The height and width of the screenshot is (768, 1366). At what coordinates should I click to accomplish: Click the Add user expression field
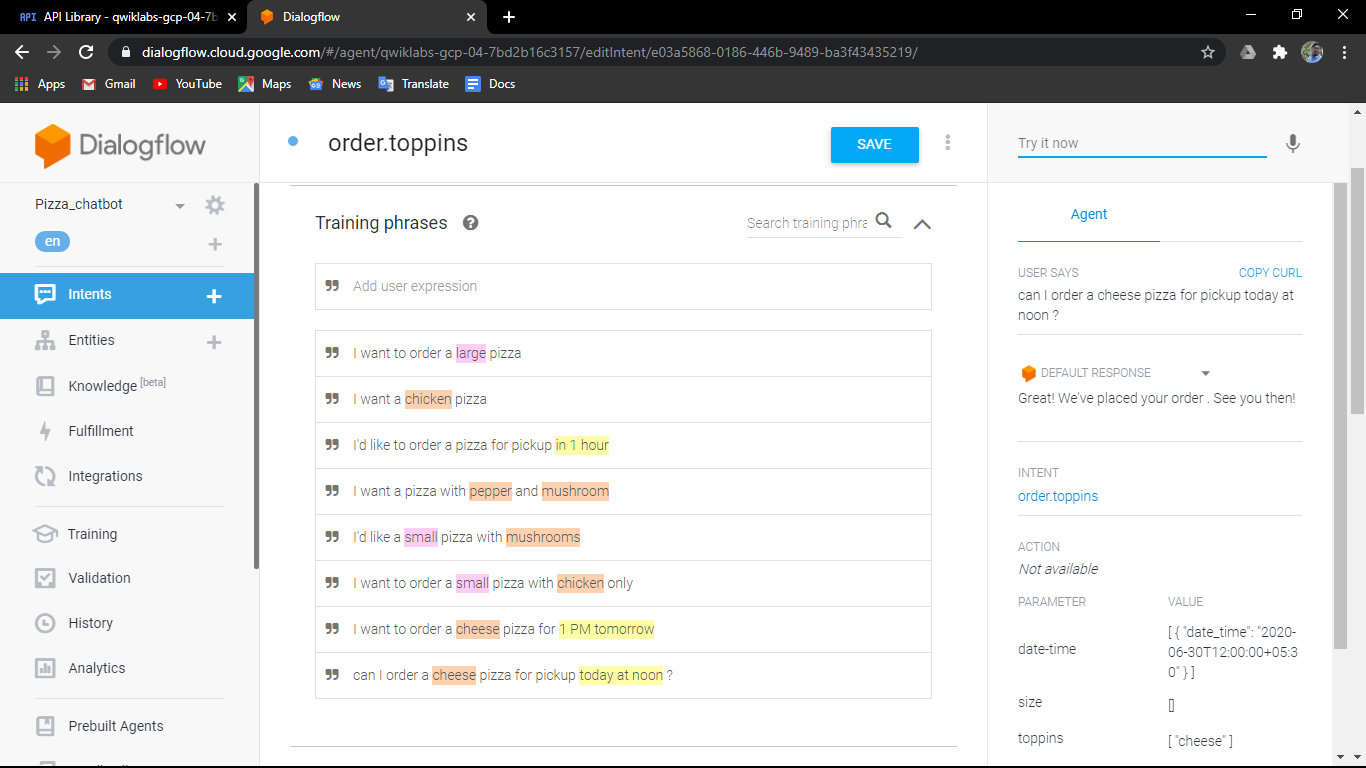coord(623,286)
